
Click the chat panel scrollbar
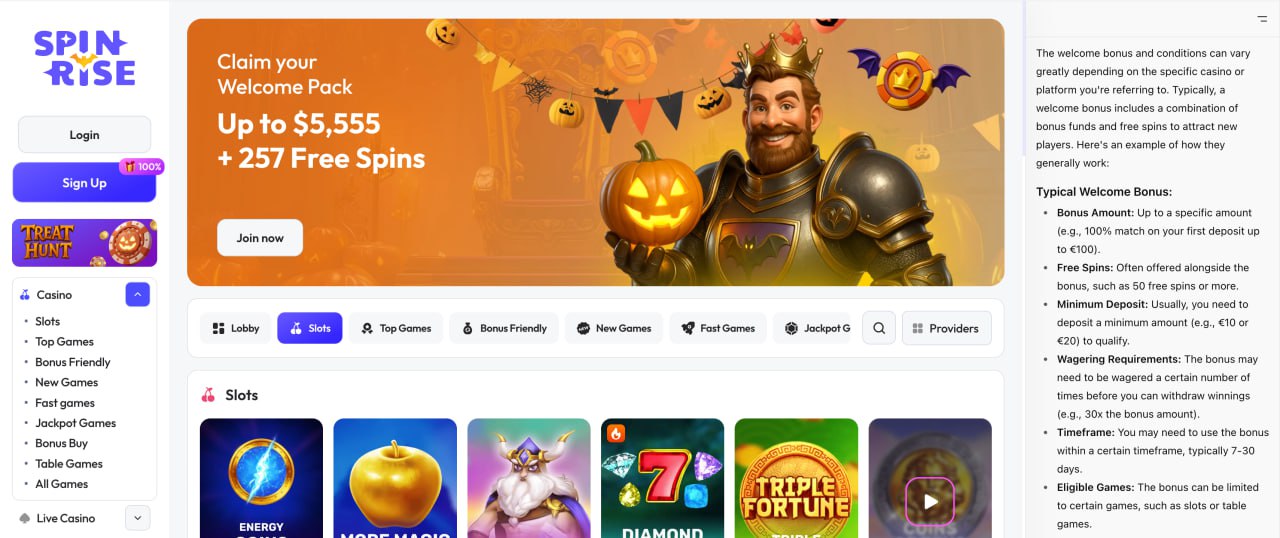(1024, 78)
